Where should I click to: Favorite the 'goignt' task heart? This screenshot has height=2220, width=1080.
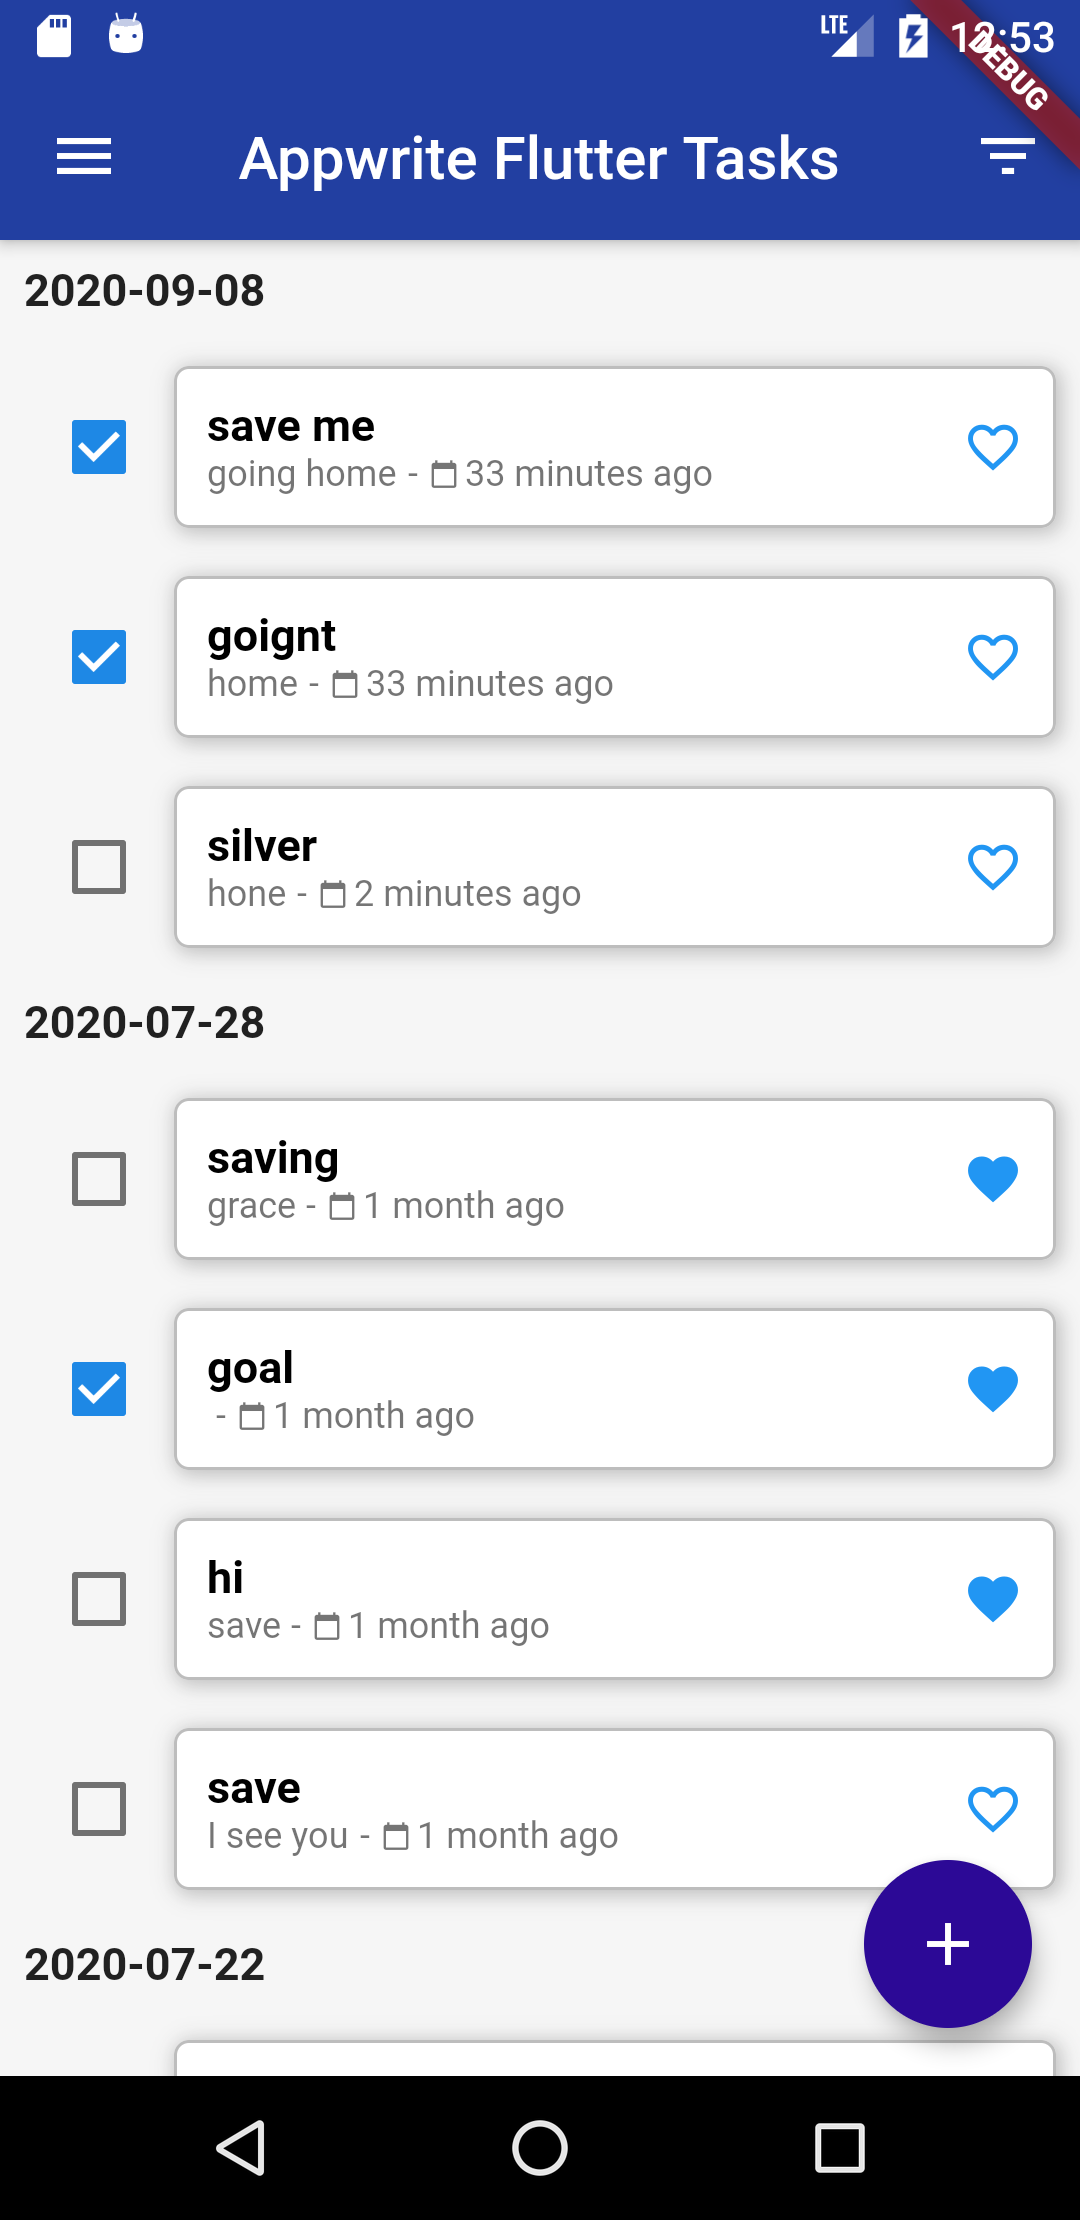993,657
